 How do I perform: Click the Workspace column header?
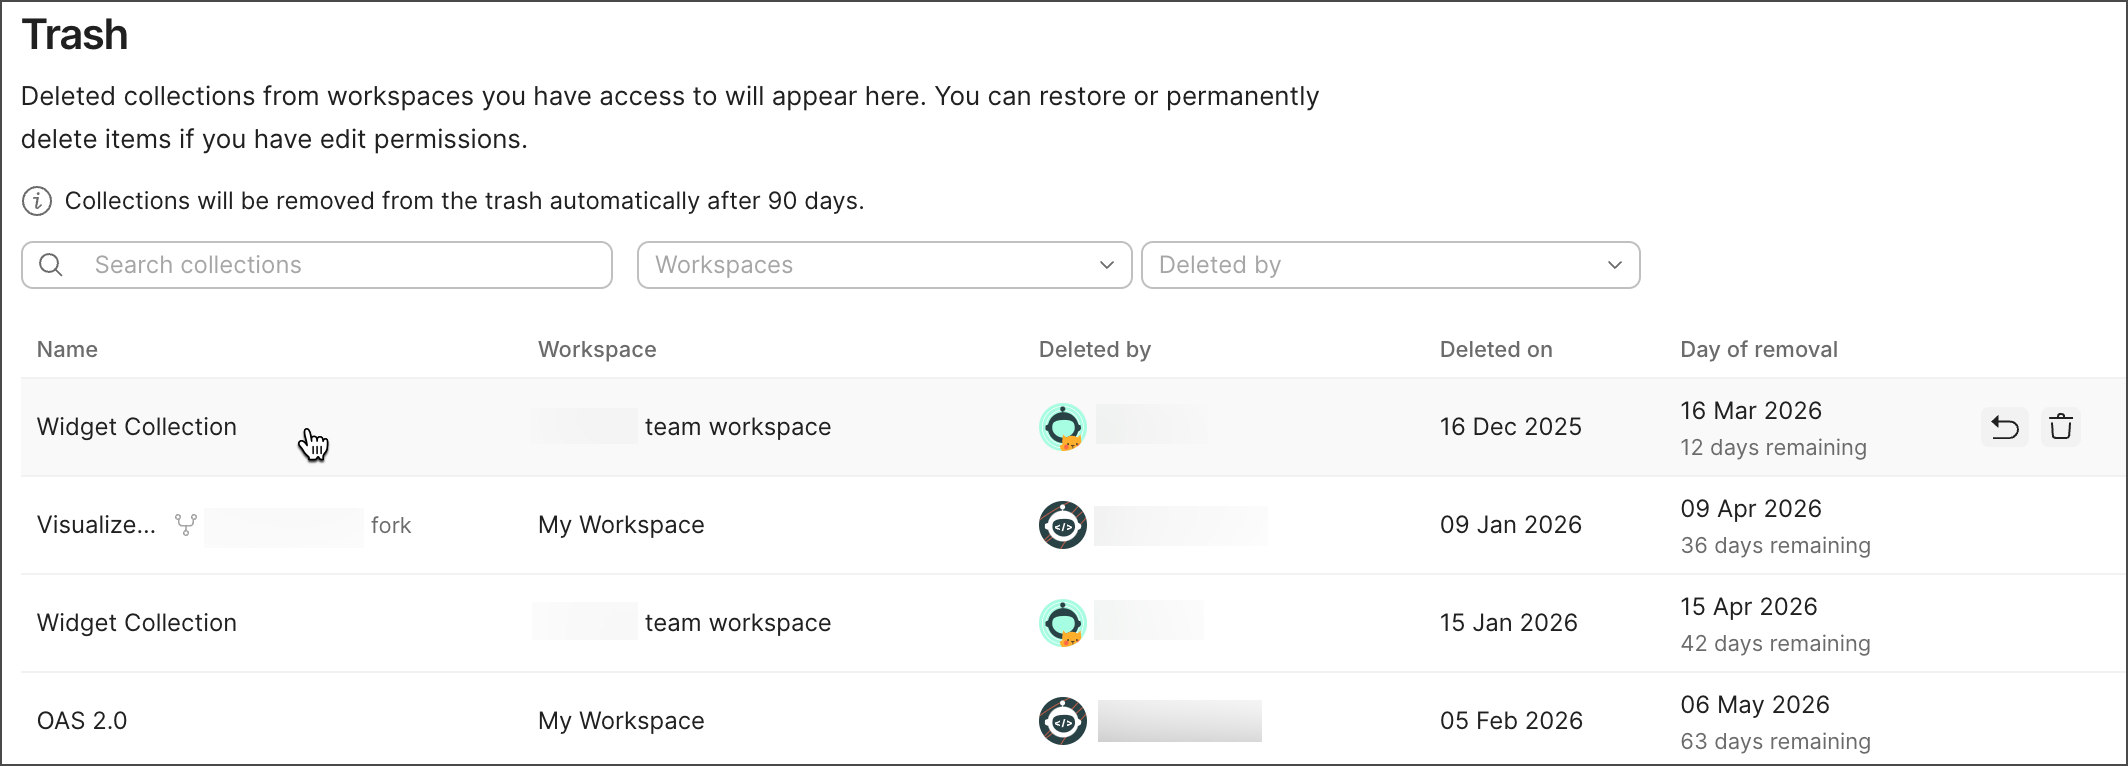(x=597, y=350)
